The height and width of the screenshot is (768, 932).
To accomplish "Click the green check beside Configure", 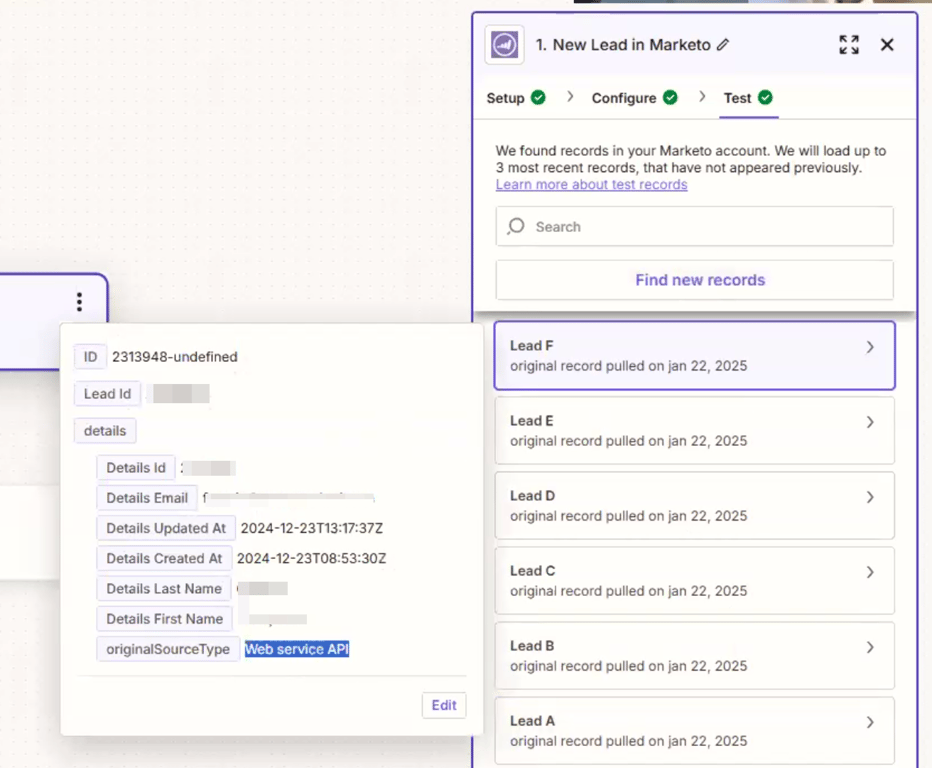I will pos(670,97).
